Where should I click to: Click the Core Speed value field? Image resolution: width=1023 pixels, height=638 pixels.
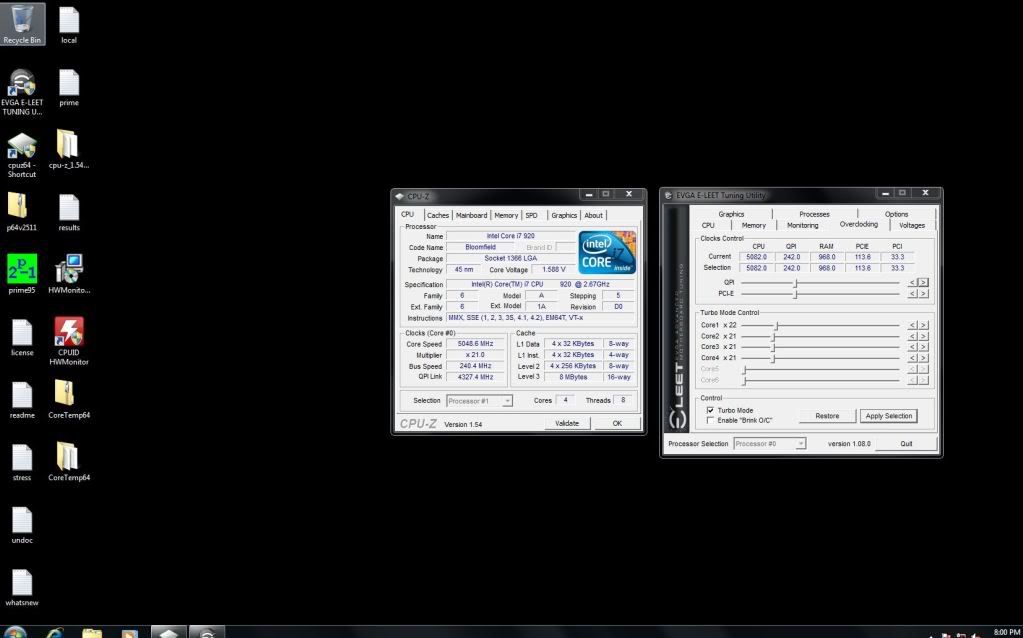pos(474,344)
